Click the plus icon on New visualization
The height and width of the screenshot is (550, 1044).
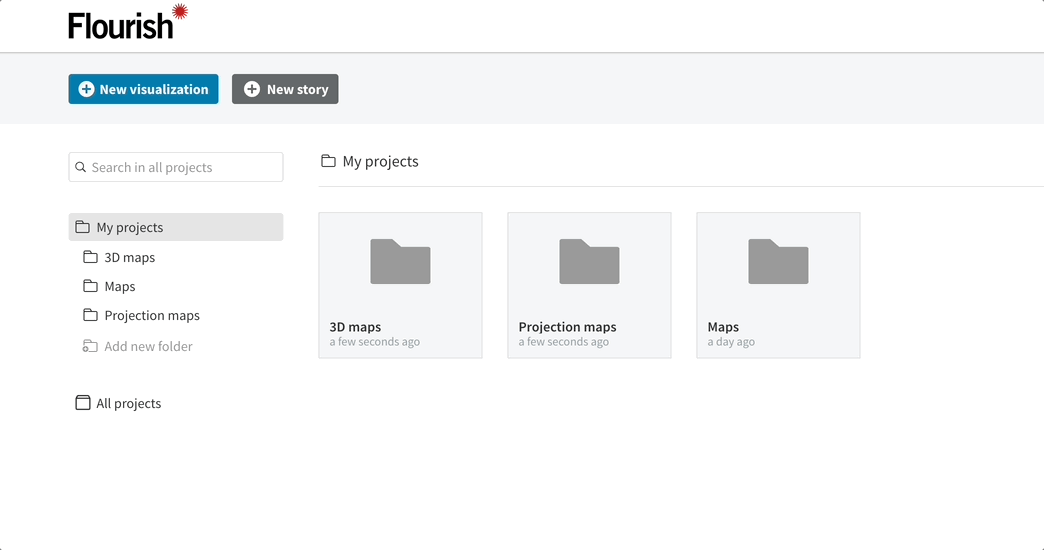[87, 89]
